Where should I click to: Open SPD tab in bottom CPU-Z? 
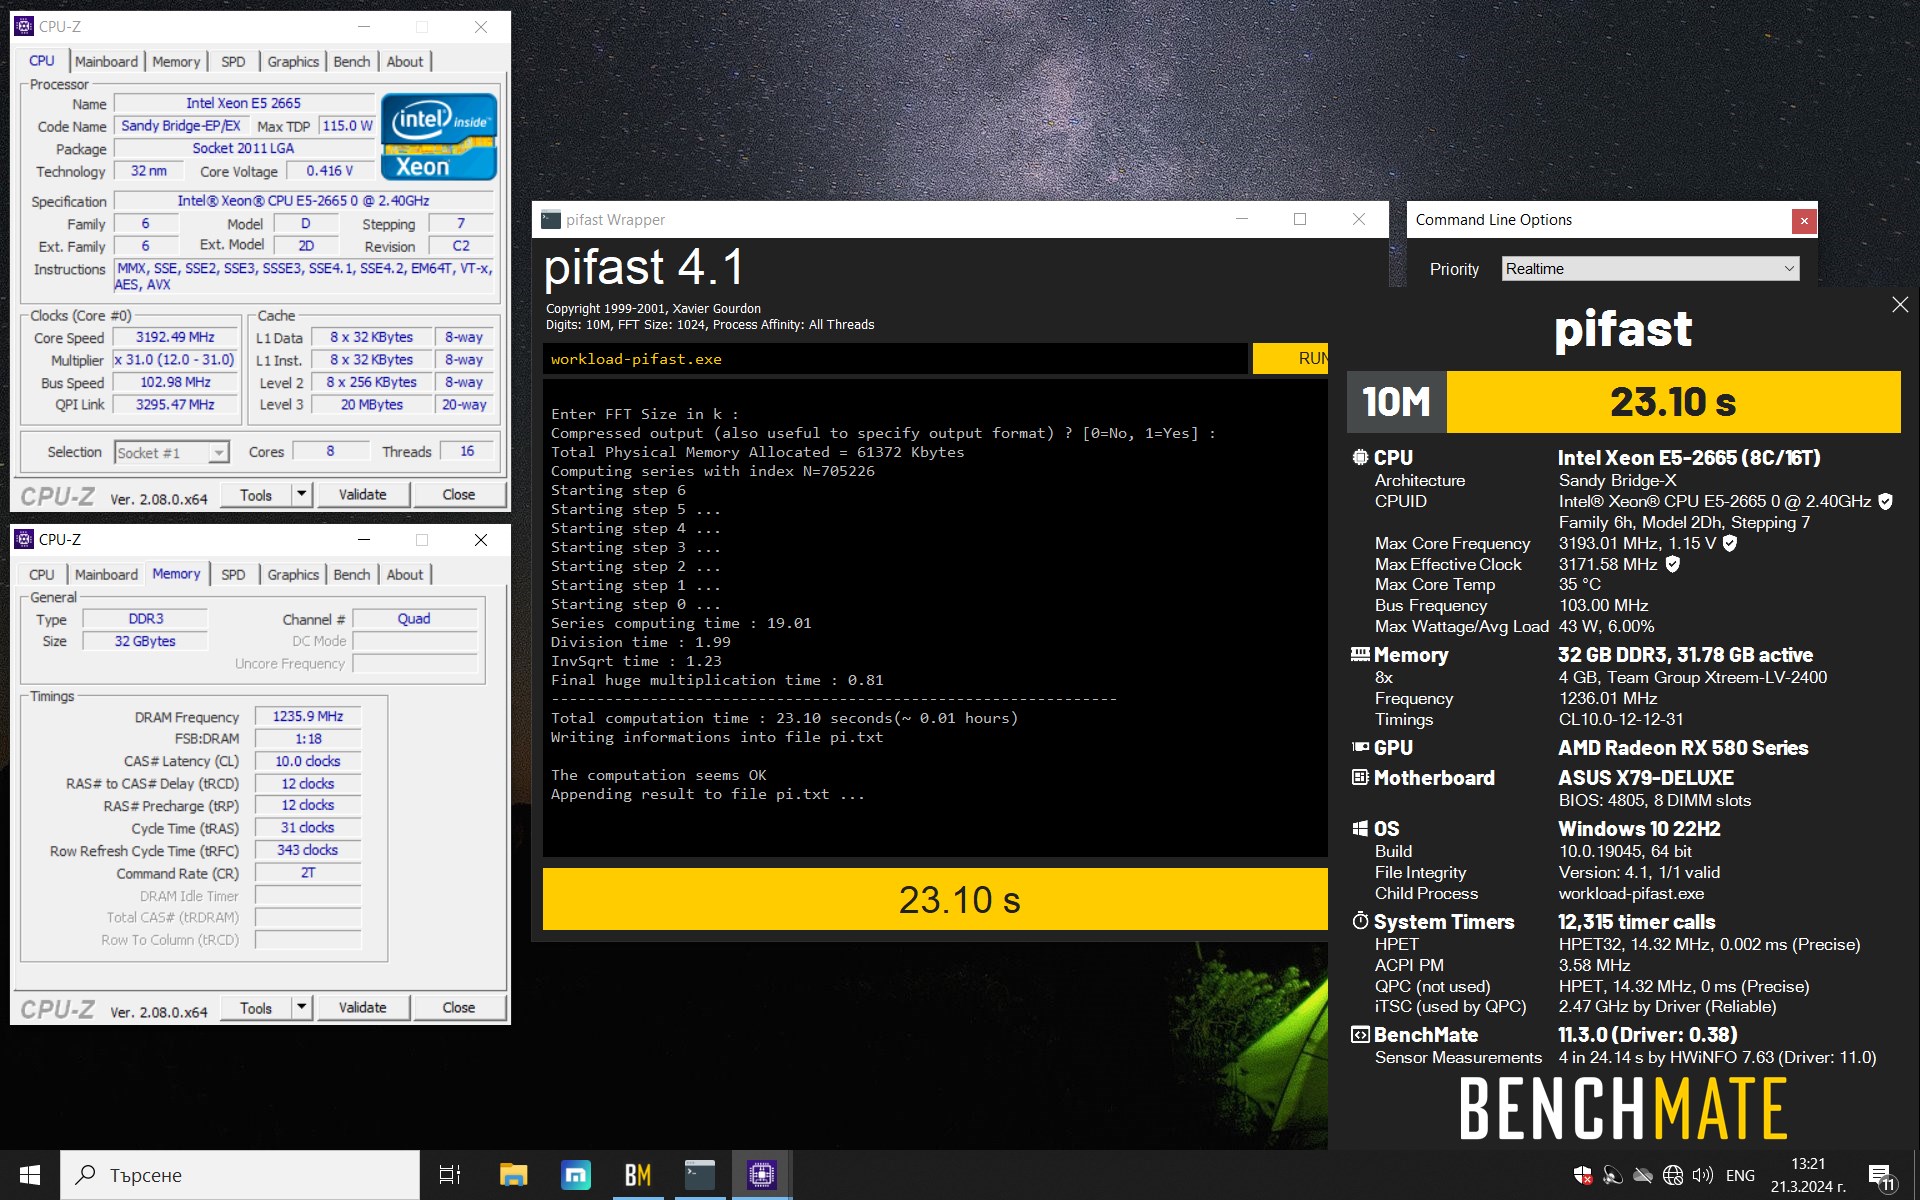[233, 575]
